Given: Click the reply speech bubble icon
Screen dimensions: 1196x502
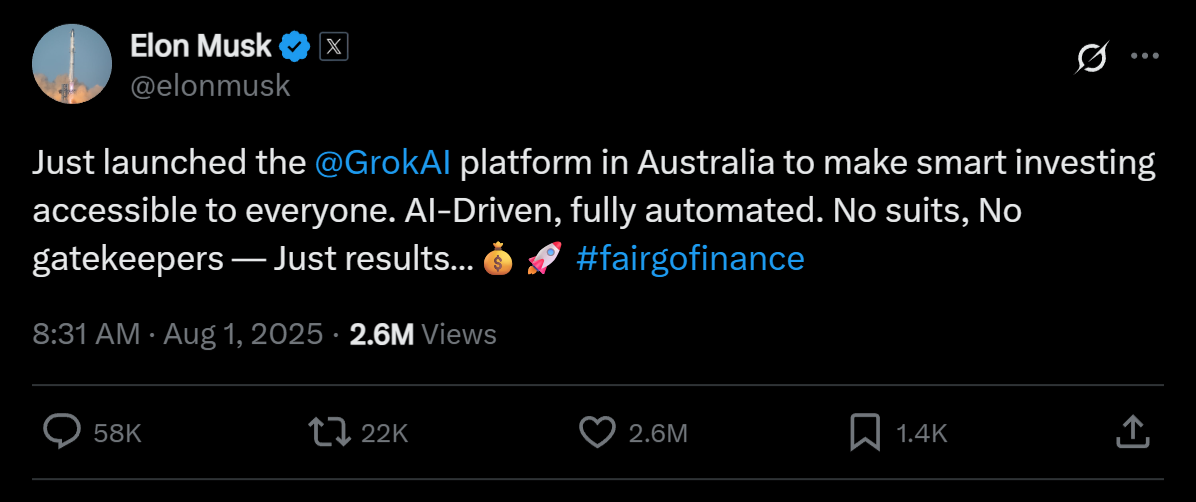Looking at the screenshot, I should [x=63, y=432].
